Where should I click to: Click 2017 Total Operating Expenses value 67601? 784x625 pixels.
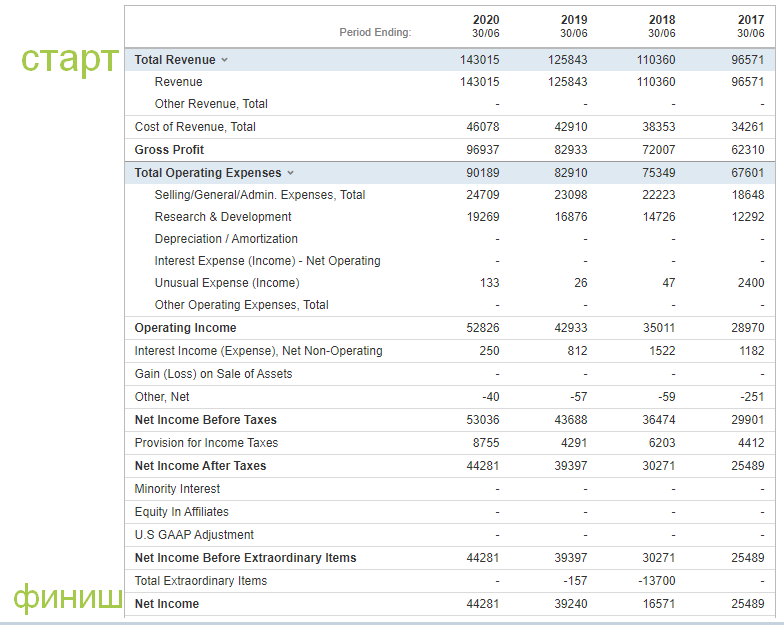pyautogui.click(x=748, y=173)
